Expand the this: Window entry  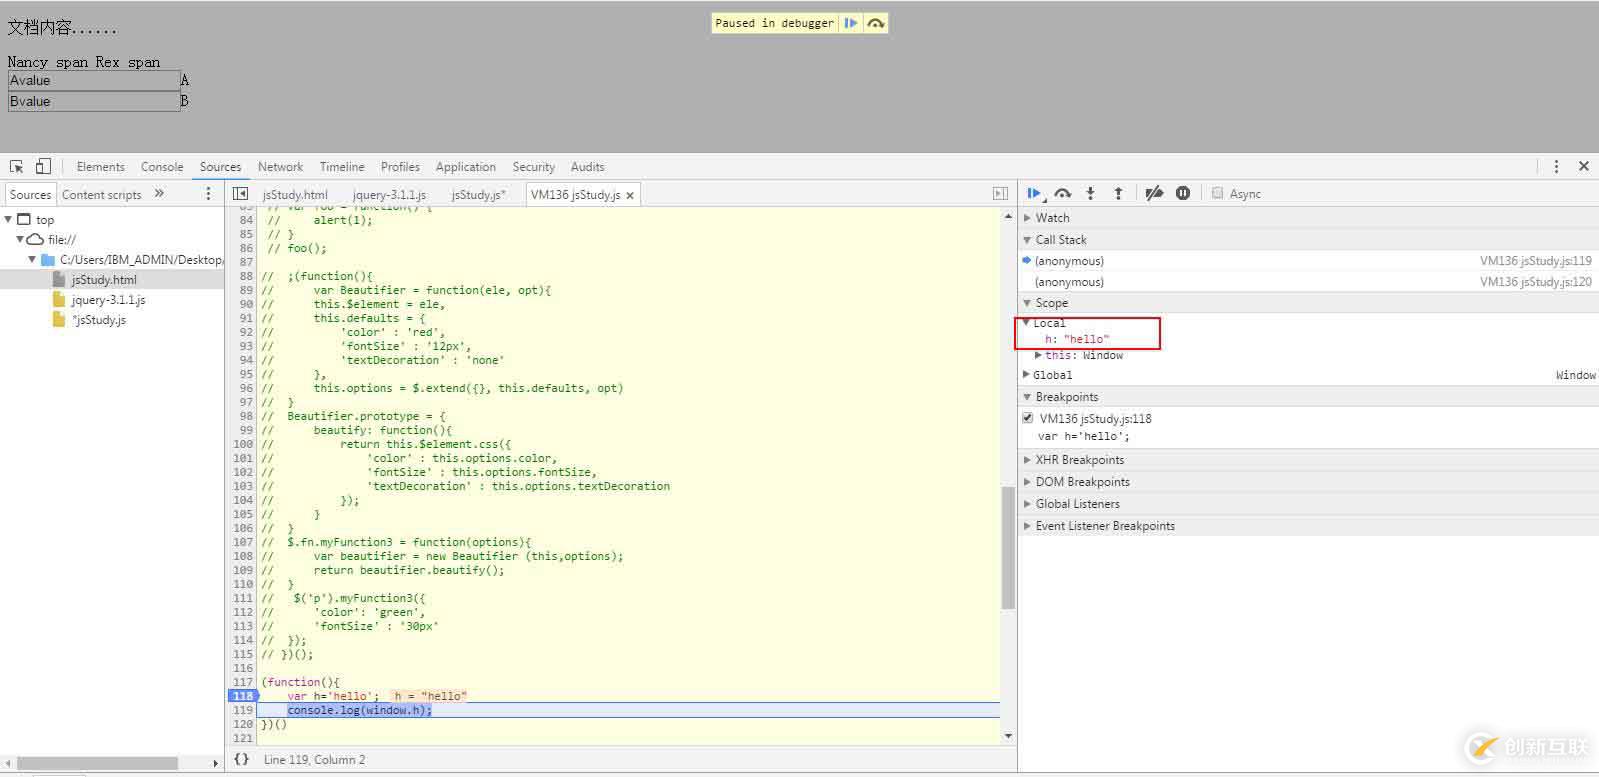(x=1038, y=355)
